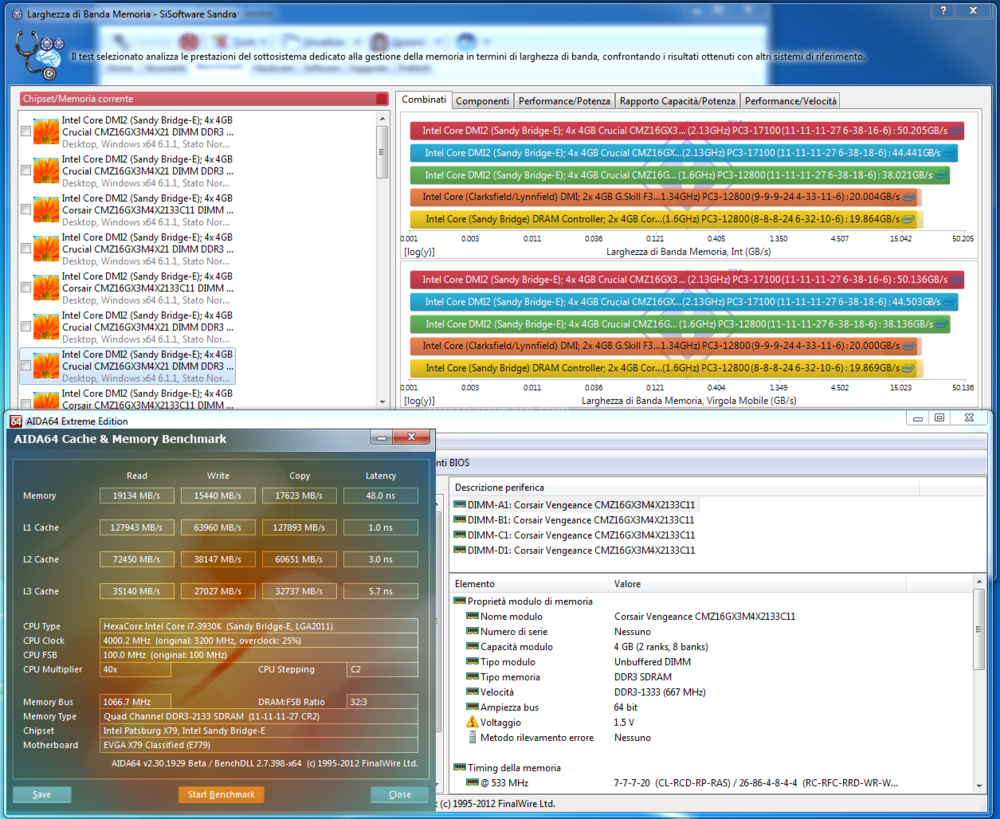
Task: Click the Nome modulo row icon
Action: point(472,616)
